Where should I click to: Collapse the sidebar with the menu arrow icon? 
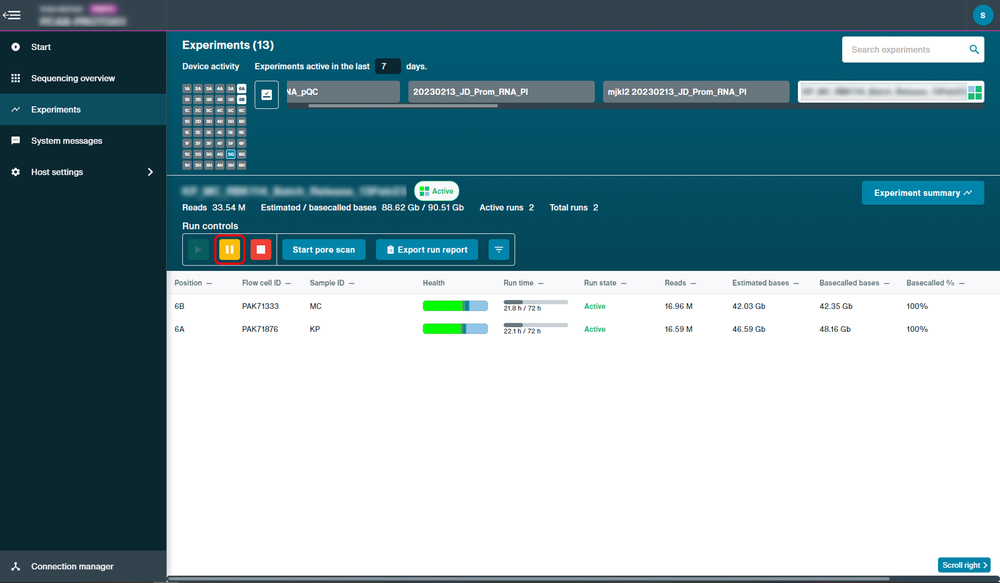[x=11, y=15]
